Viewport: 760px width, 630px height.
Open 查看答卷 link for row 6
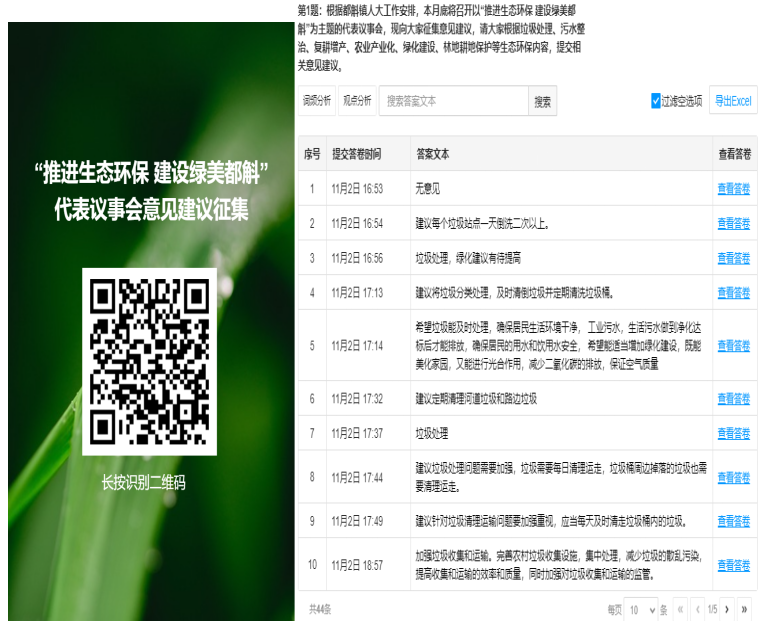[x=734, y=398]
